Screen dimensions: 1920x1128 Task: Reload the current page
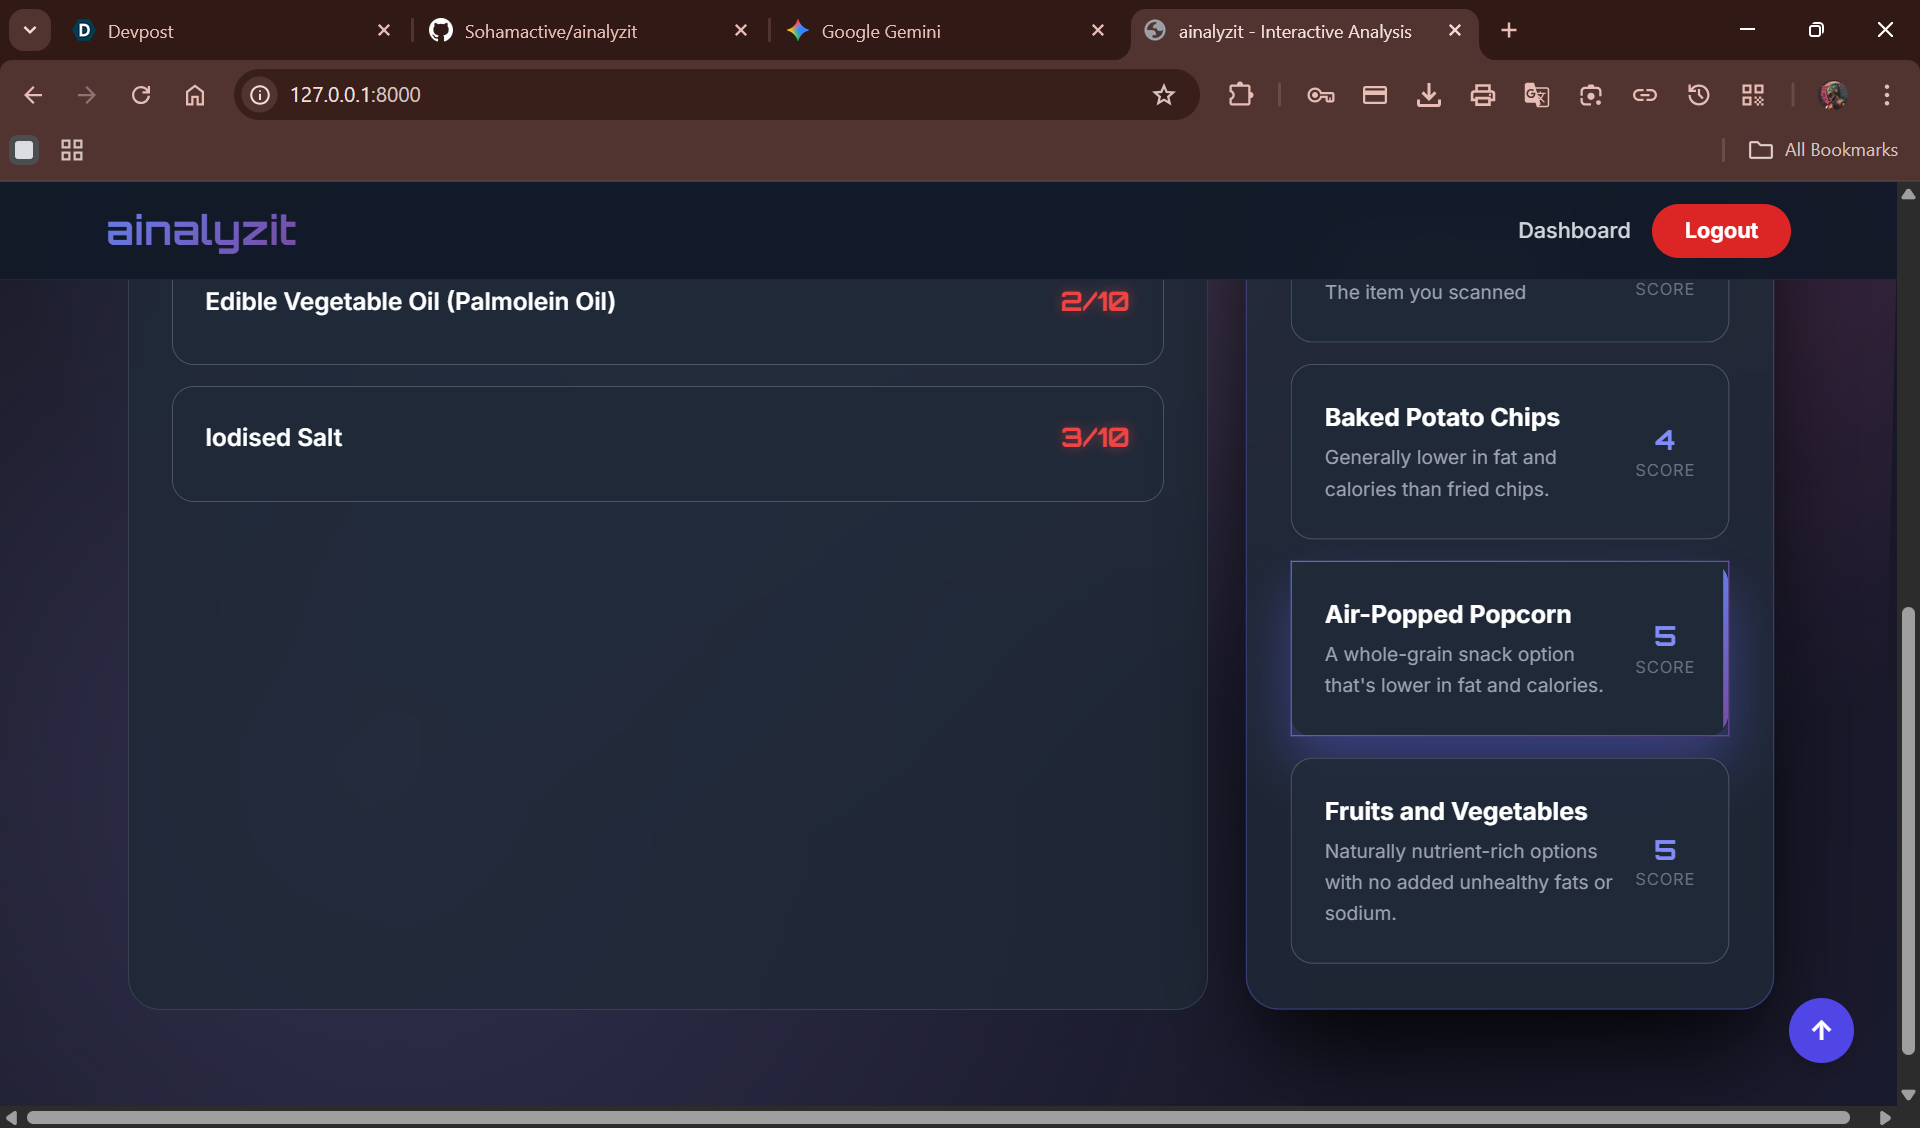click(141, 95)
